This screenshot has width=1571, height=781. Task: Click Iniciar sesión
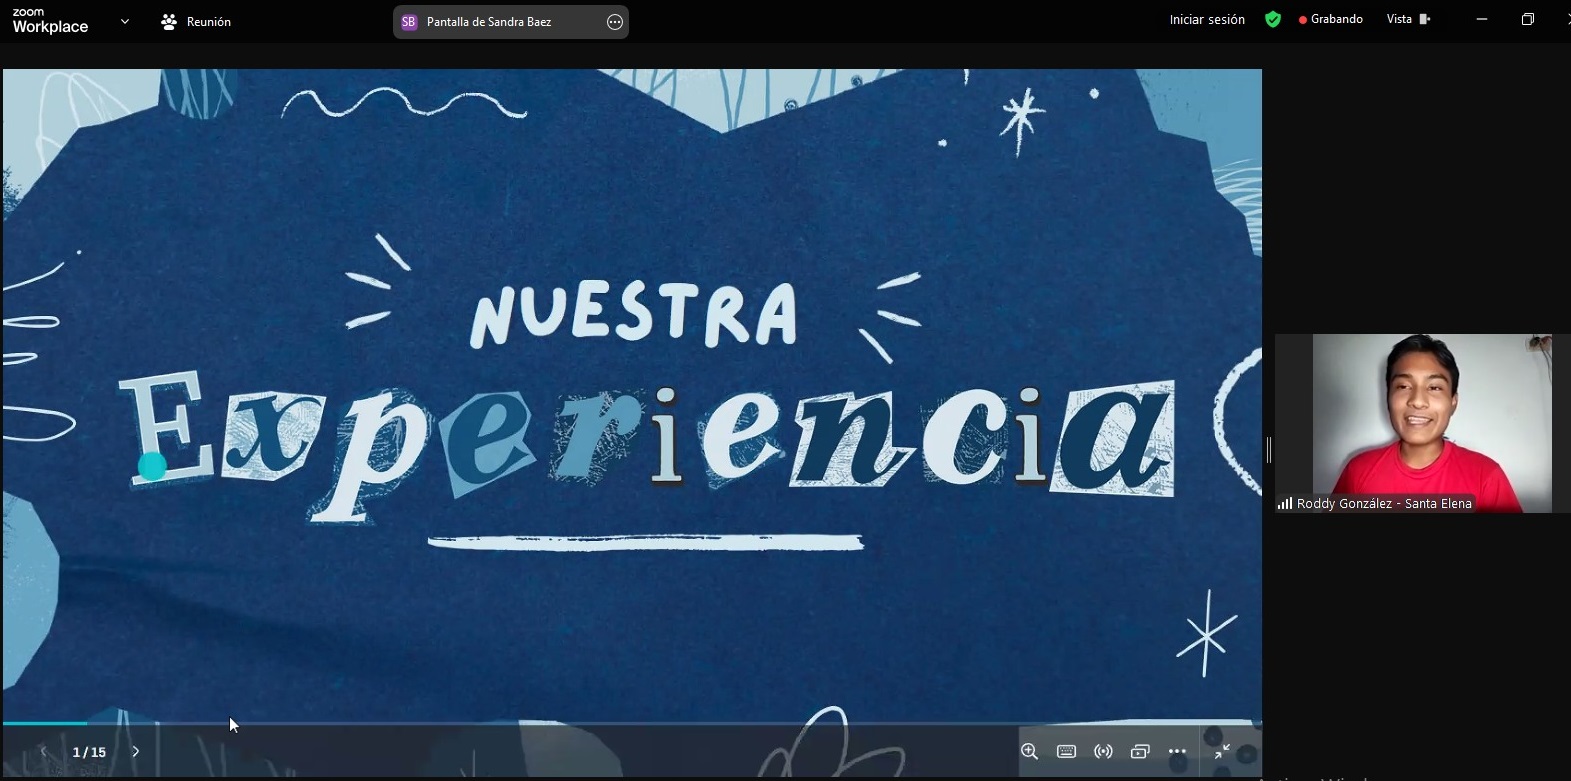[x=1207, y=20]
